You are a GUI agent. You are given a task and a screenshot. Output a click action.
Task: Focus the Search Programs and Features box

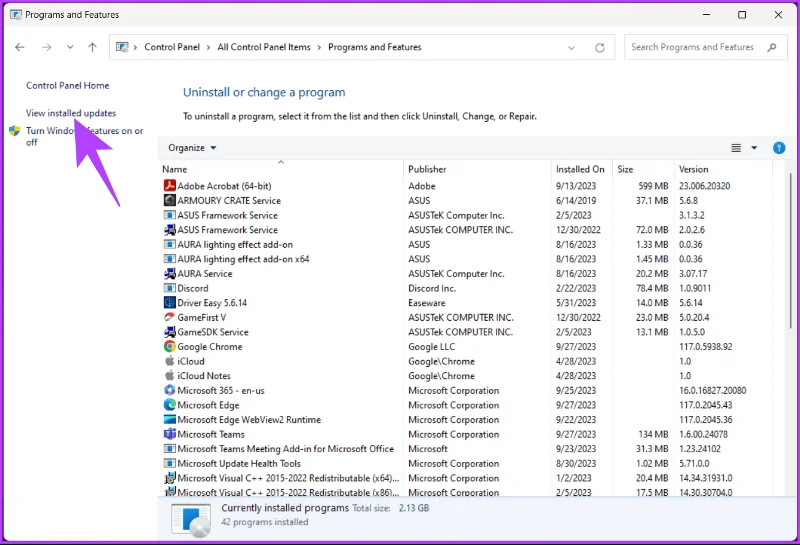click(x=706, y=47)
